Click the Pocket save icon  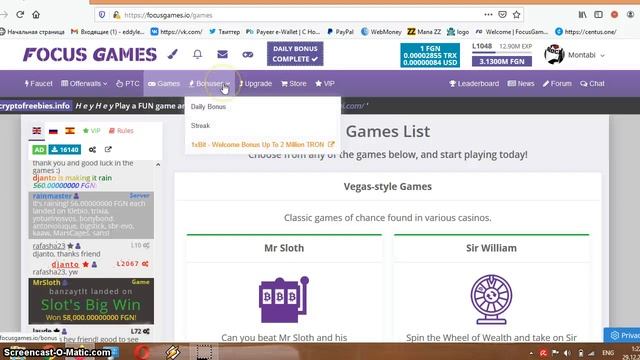(x=502, y=15)
